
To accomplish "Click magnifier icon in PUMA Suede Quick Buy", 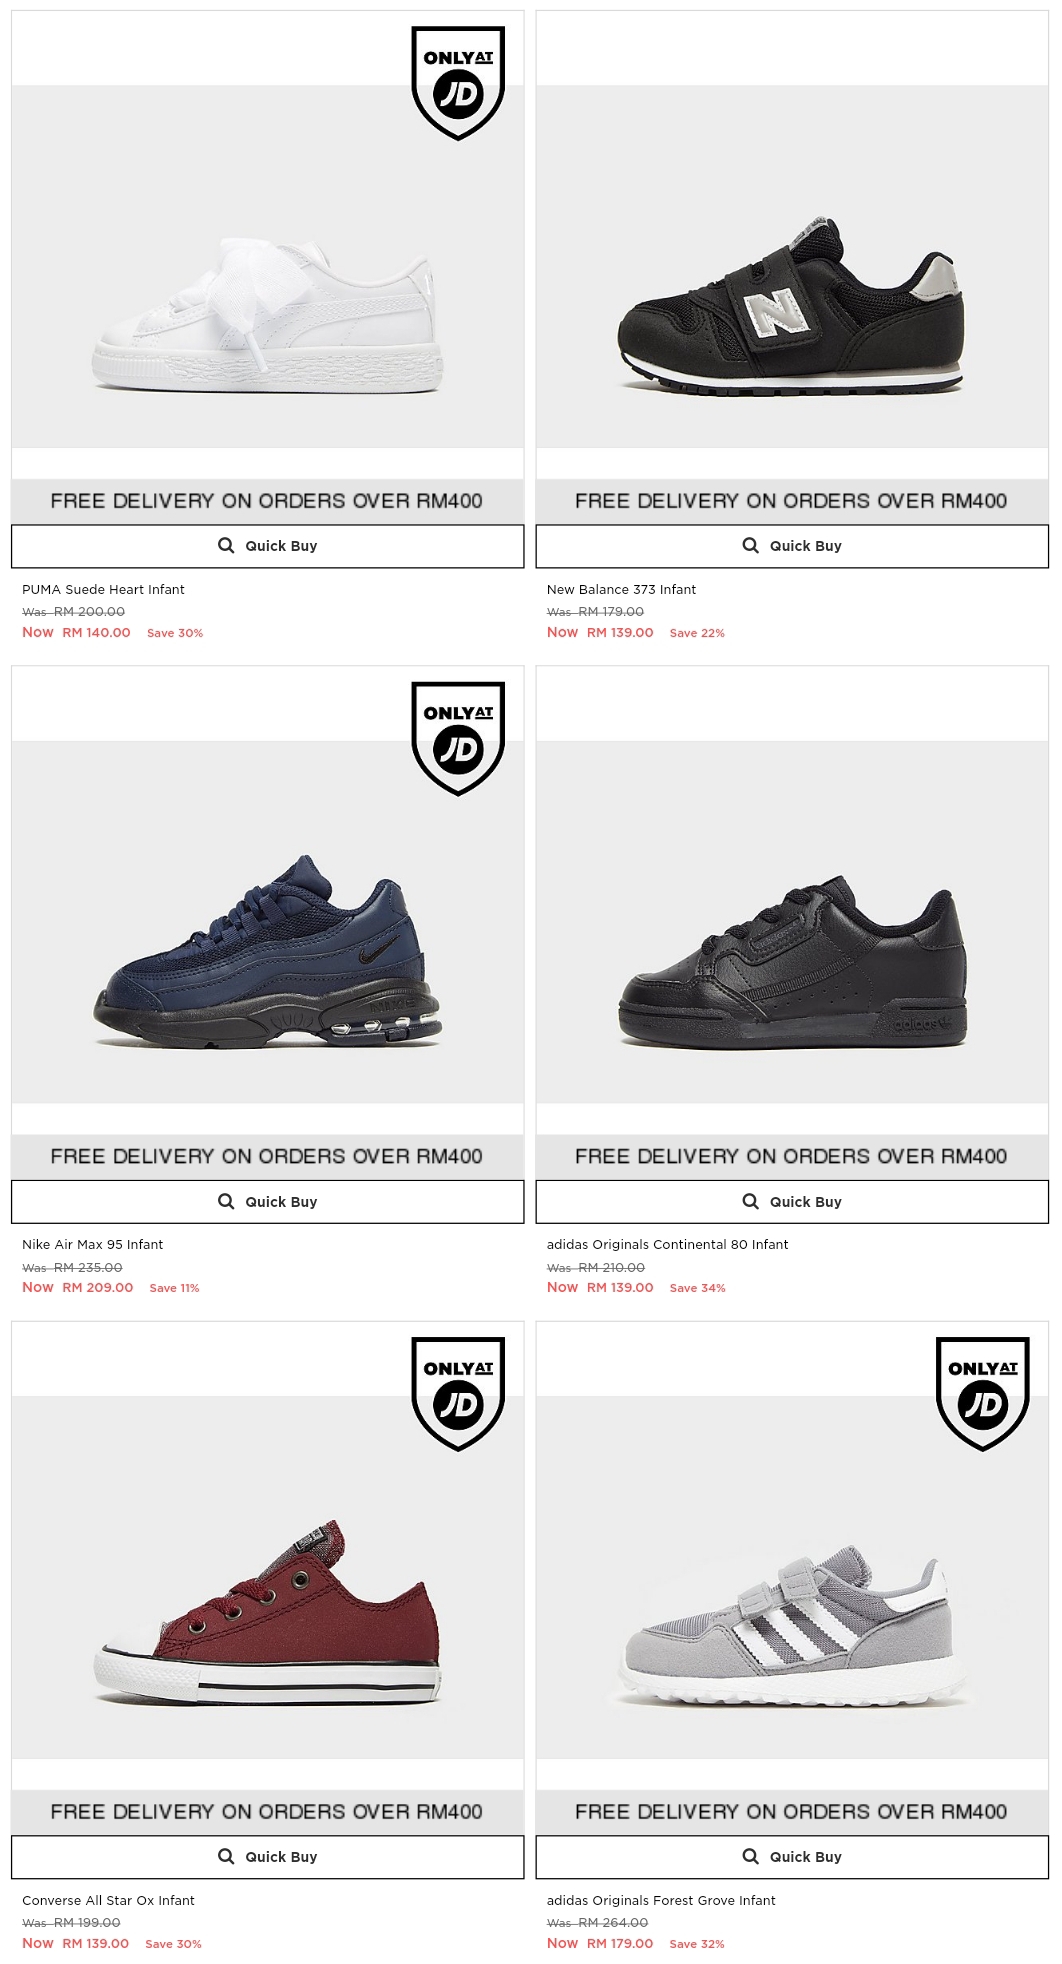I will point(226,545).
